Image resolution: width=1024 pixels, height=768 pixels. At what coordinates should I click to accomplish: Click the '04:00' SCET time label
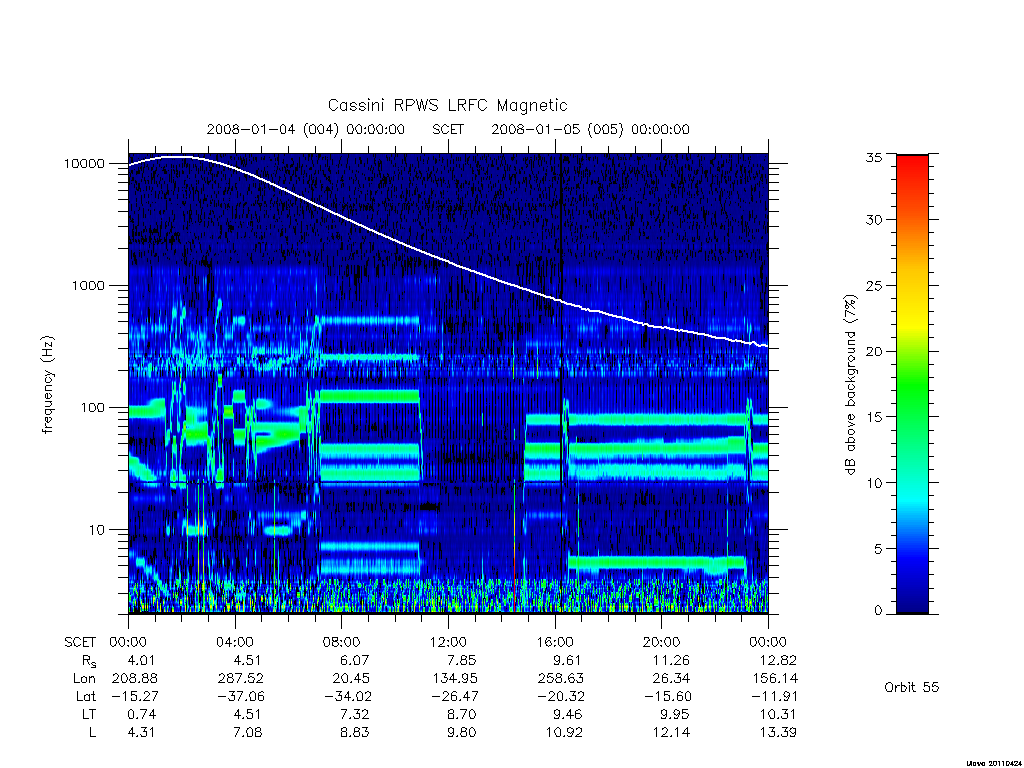click(x=235, y=642)
